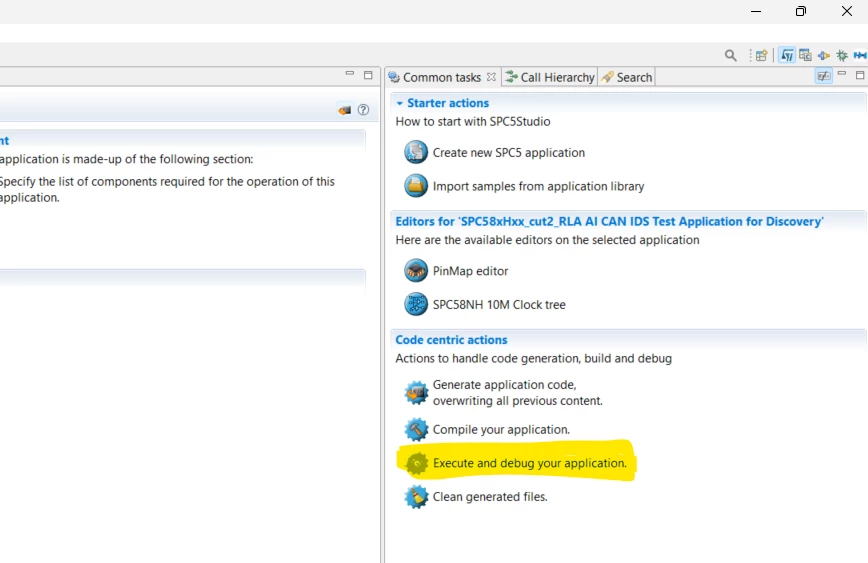Click the Compile your application hammer icon

click(x=416, y=430)
